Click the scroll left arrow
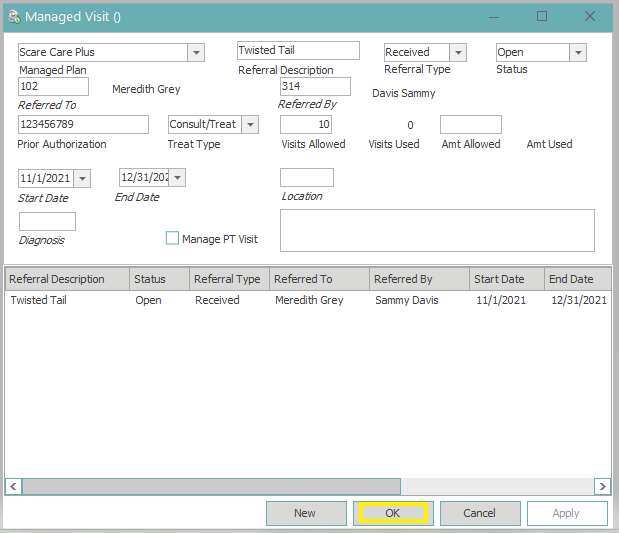Viewport: 619px width, 533px height. pyautogui.click(x=13, y=487)
